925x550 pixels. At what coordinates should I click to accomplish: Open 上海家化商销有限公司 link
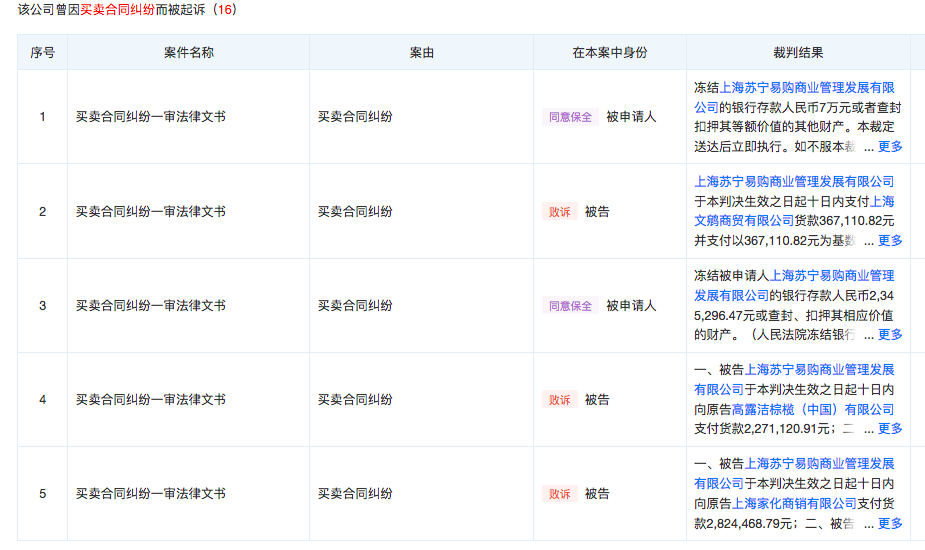(x=794, y=503)
